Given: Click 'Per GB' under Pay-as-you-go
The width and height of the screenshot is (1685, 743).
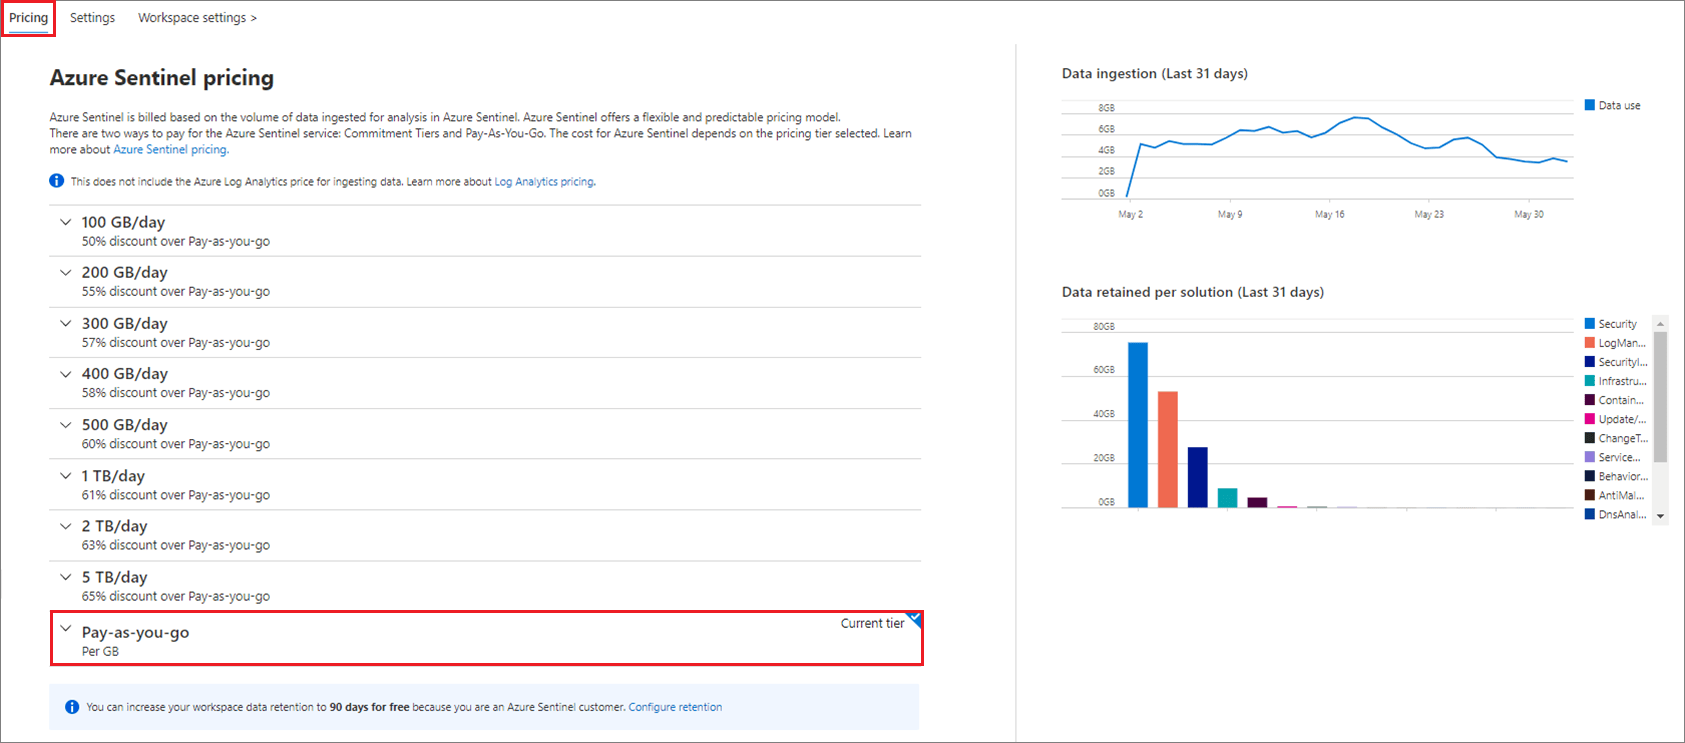Looking at the screenshot, I should point(100,651).
